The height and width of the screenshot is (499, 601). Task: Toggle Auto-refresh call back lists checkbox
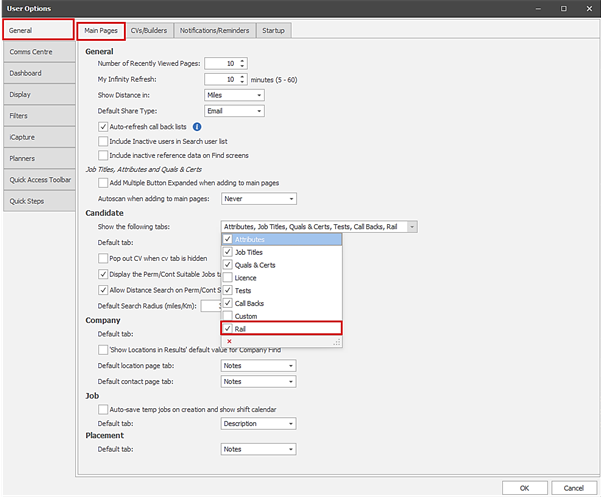tap(103, 127)
